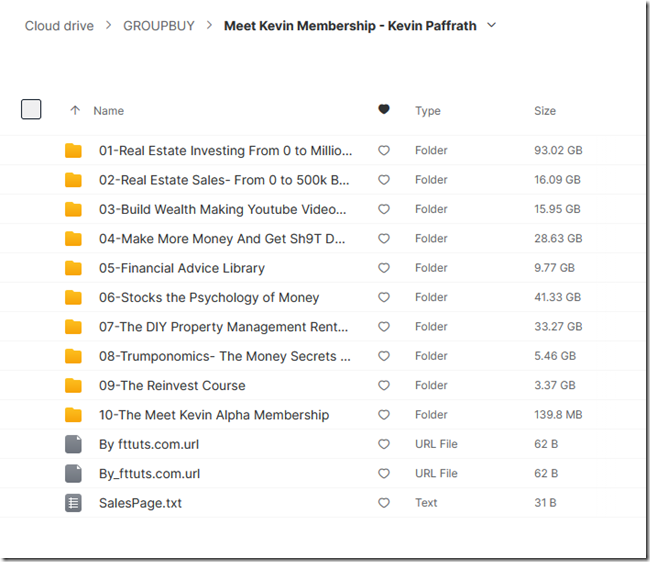Image resolution: width=650 pixels, height=562 pixels.
Task: Open folder icon for 07-The DIY Property Management
Action: [73, 327]
